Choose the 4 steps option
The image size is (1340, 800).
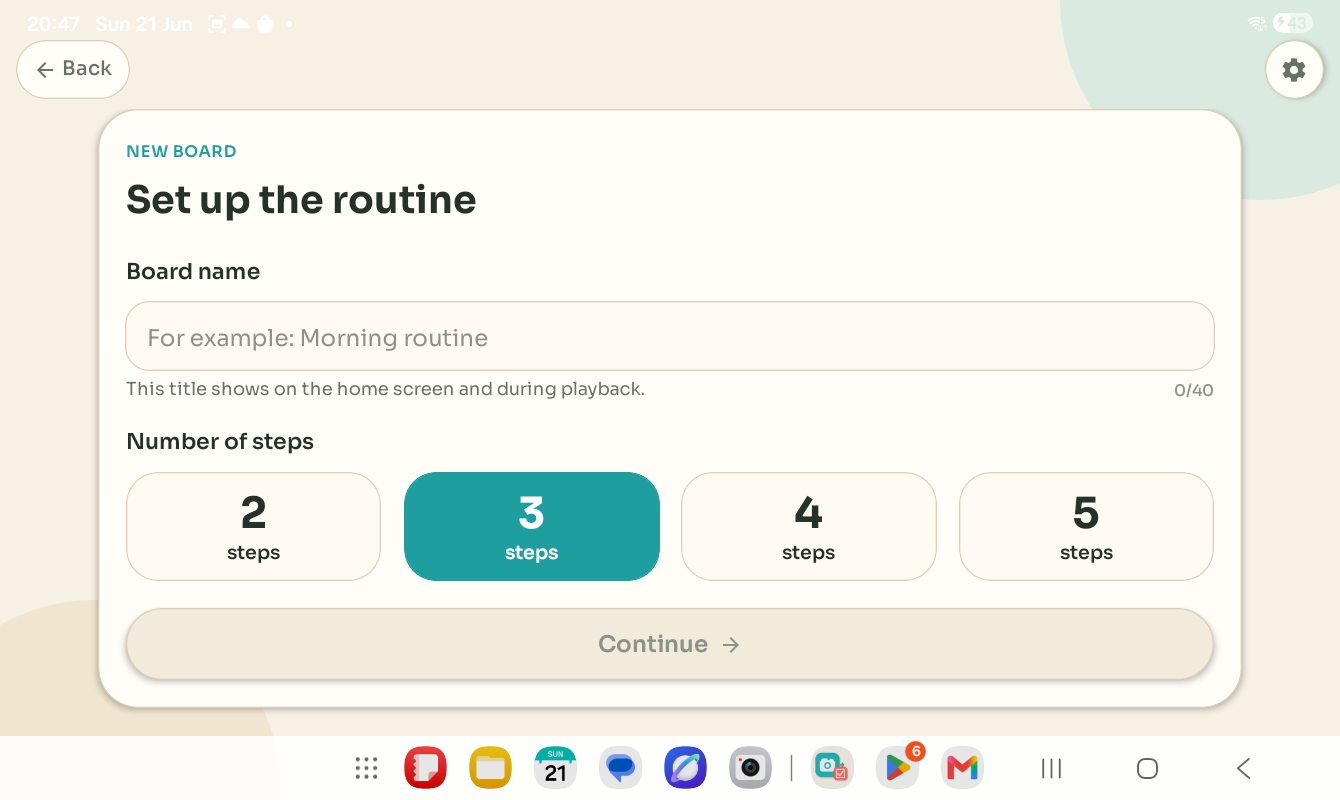(x=808, y=526)
